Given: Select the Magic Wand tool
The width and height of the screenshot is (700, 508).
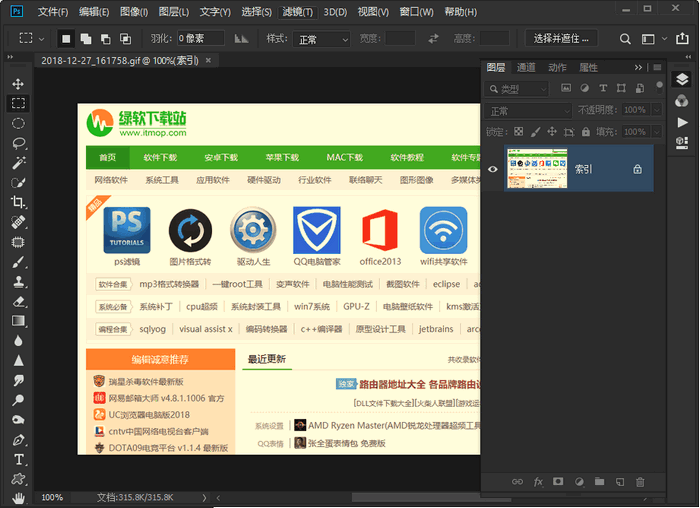Looking at the screenshot, I should 18,163.
